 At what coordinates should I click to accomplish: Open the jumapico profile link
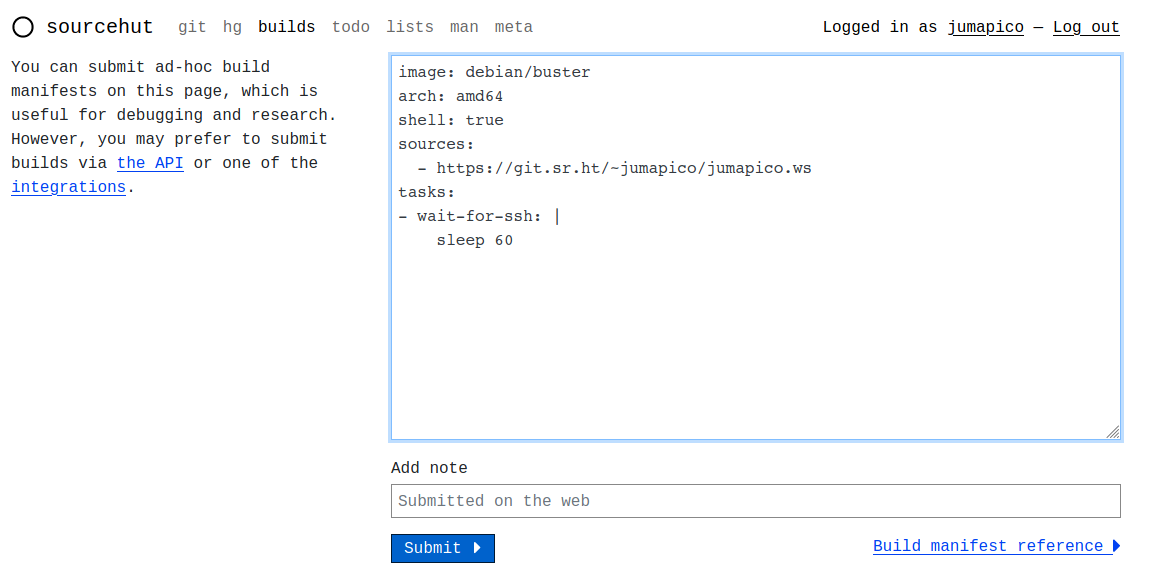coord(985,27)
